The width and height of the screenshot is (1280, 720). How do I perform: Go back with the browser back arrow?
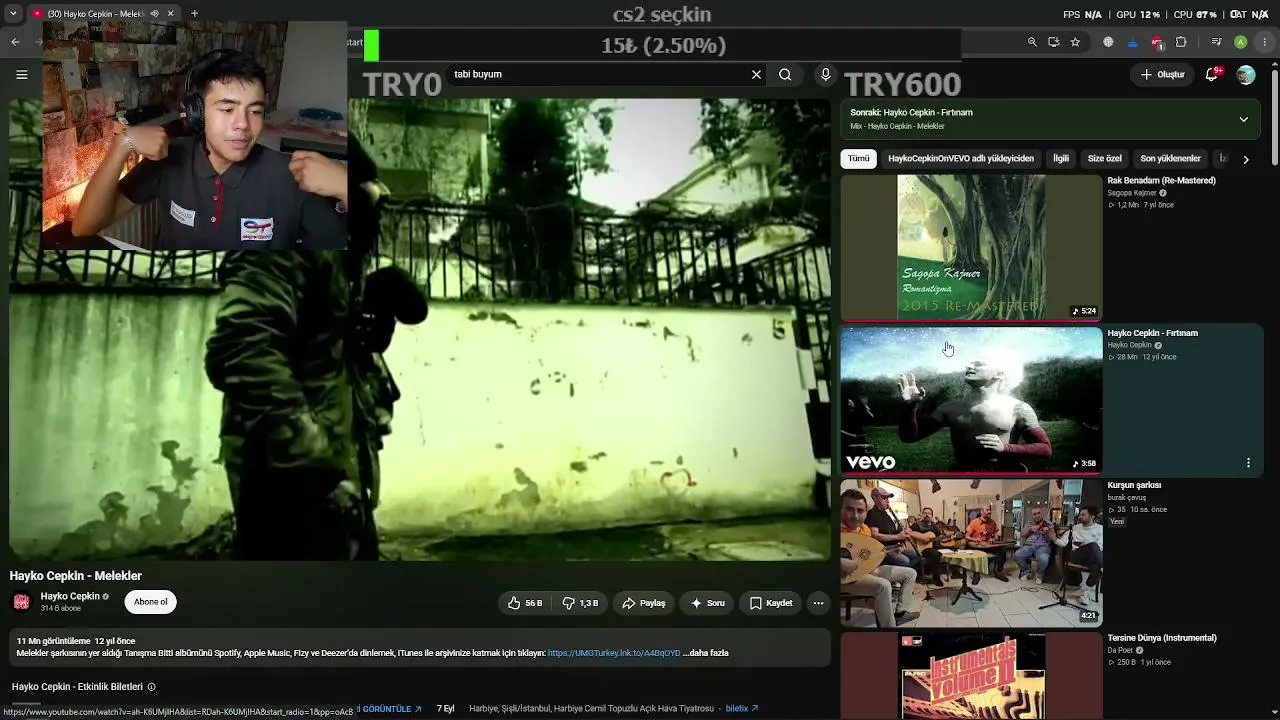15,42
